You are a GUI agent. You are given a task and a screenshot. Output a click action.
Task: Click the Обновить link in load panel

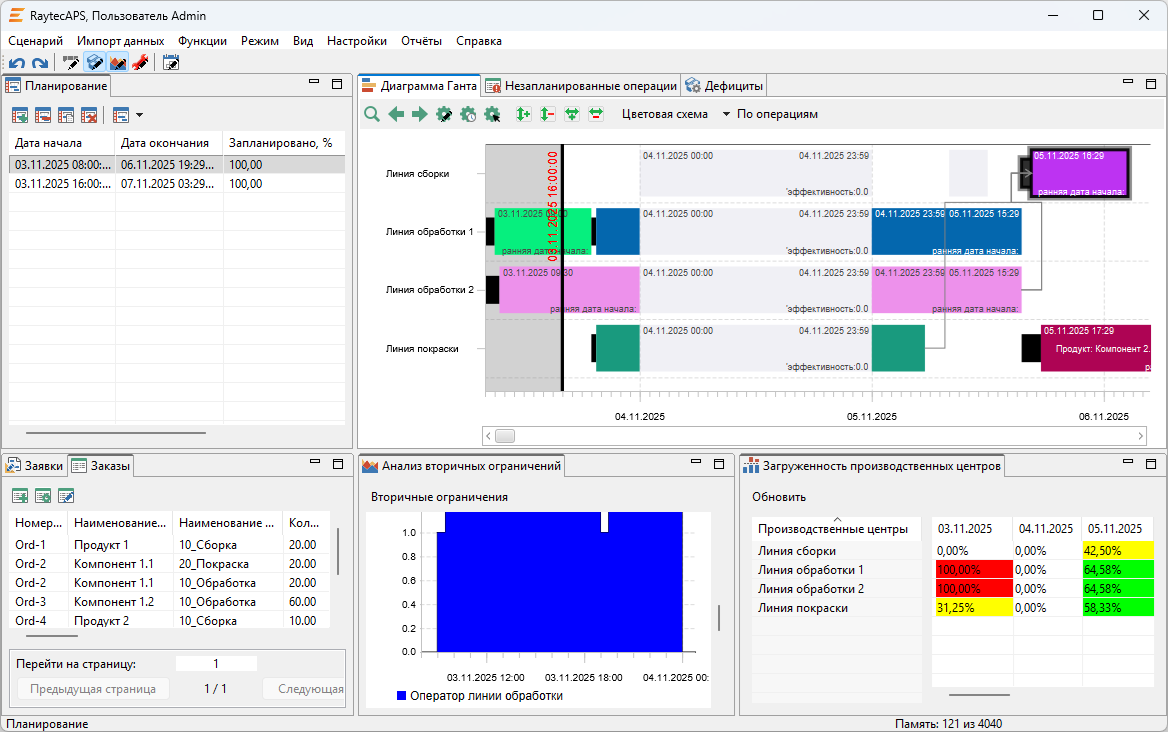pyautogui.click(x=779, y=497)
